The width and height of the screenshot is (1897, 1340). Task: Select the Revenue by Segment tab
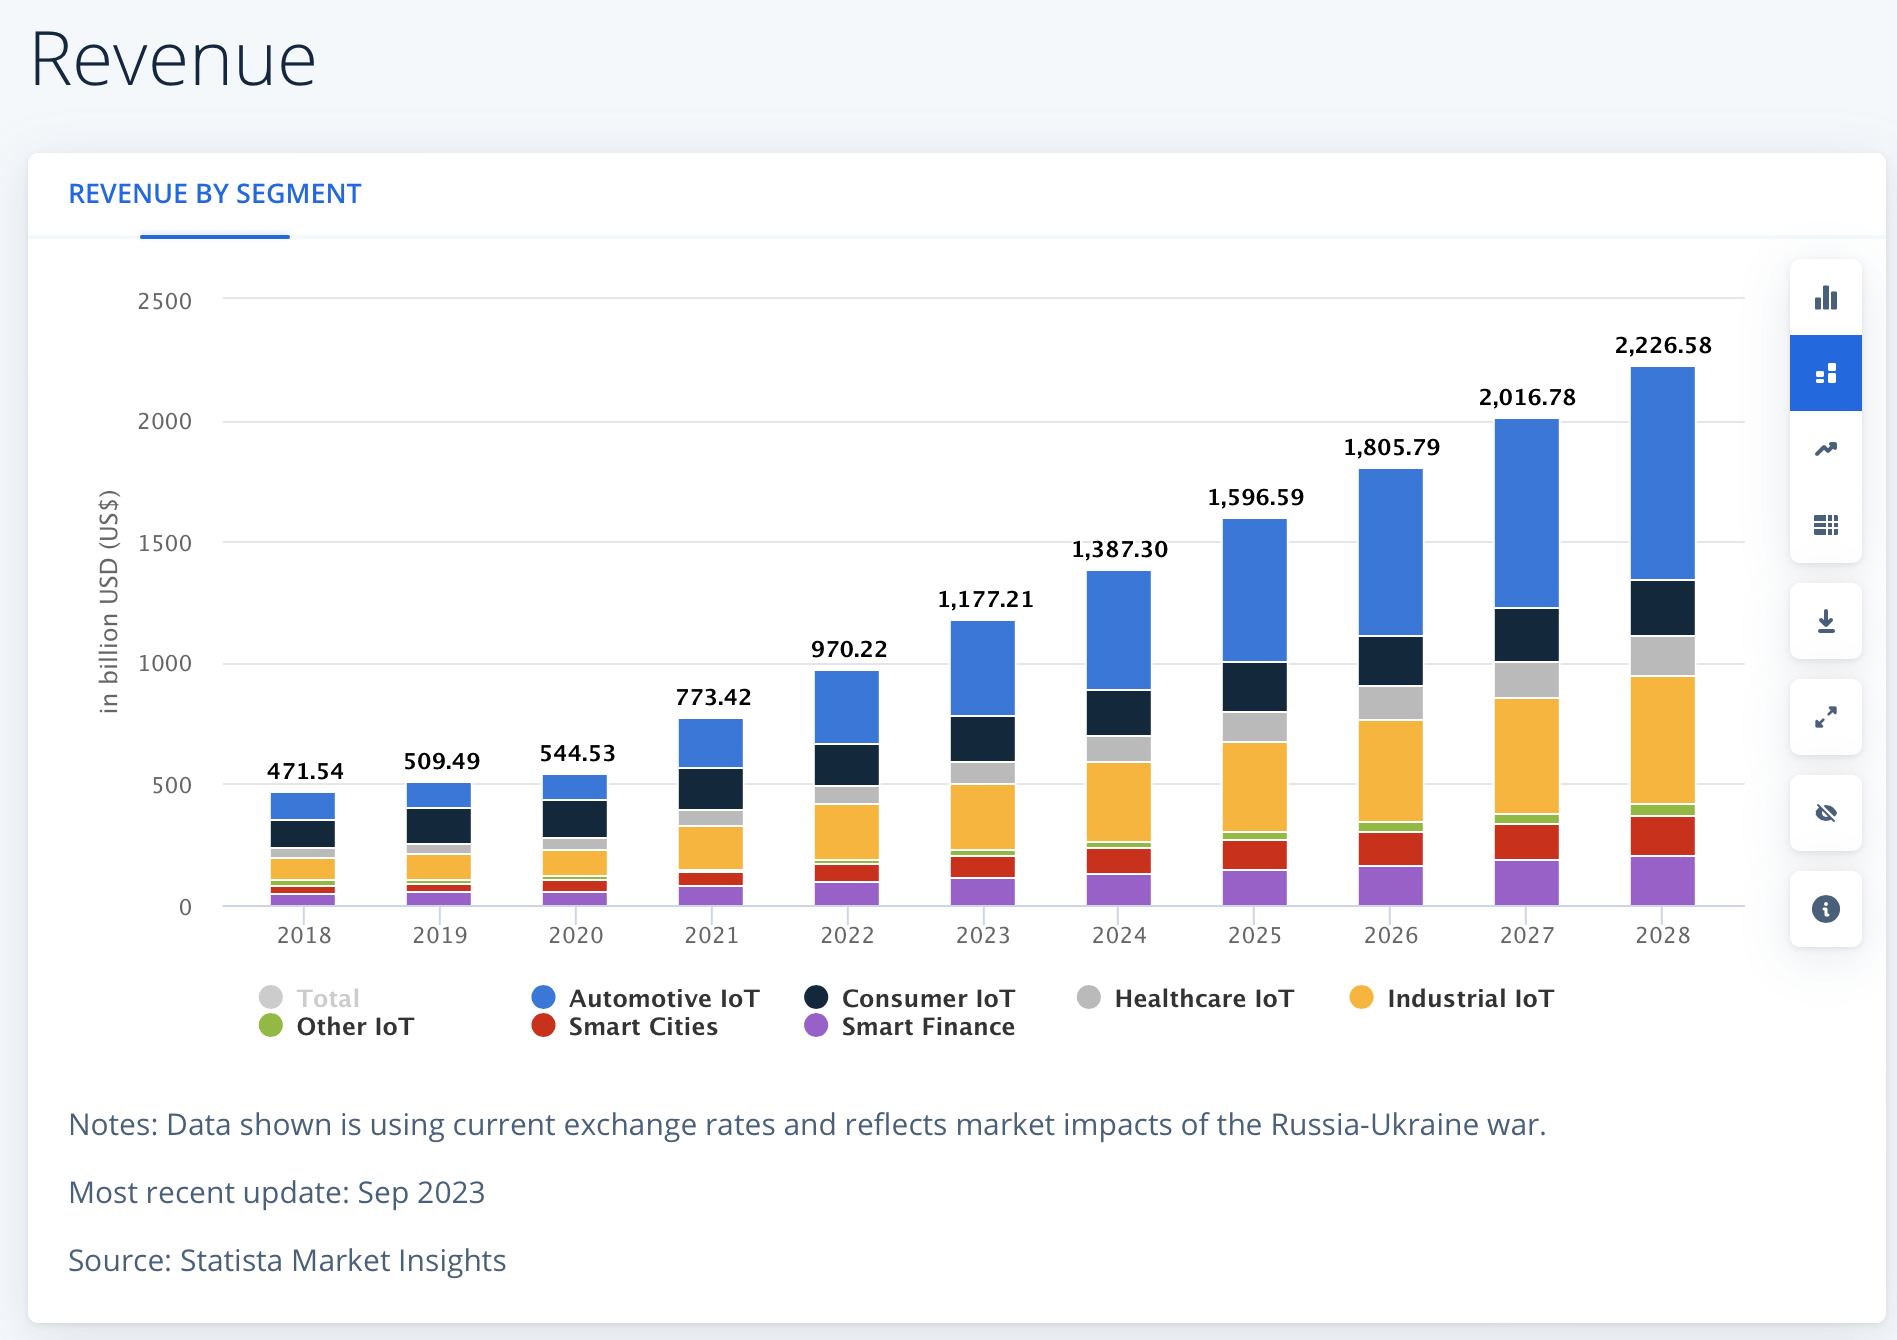point(215,194)
